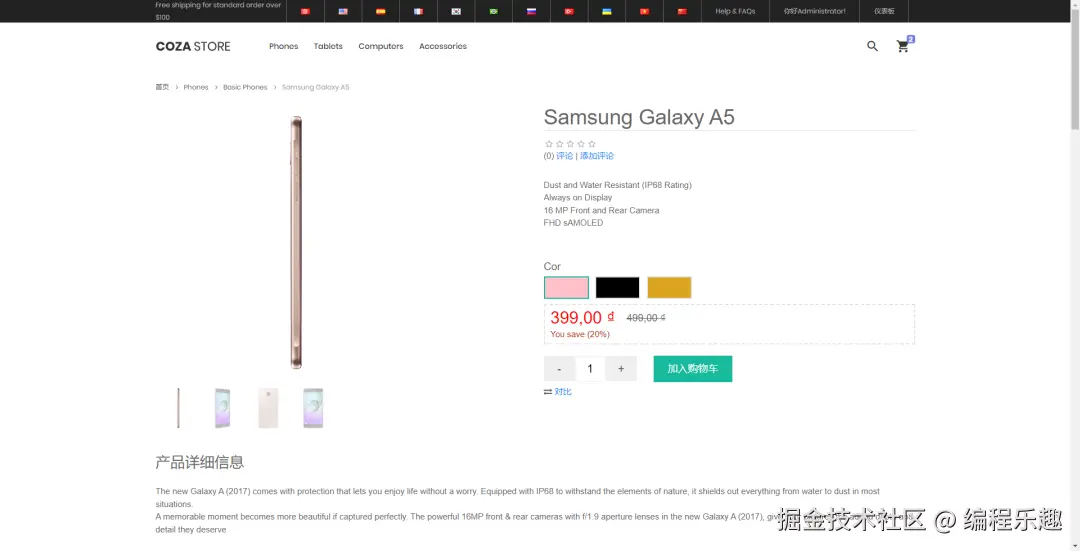Open the Help & FAQs link
The width and height of the screenshot is (1080, 551).
(735, 11)
